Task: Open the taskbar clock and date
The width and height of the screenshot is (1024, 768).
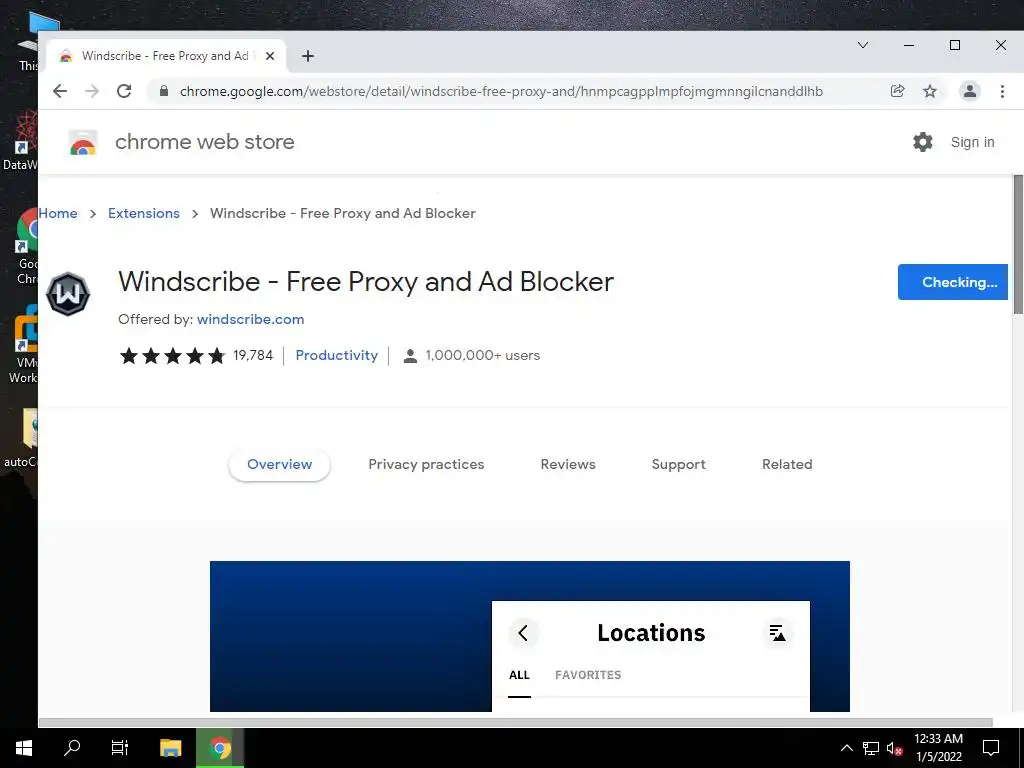Action: pos(938,748)
